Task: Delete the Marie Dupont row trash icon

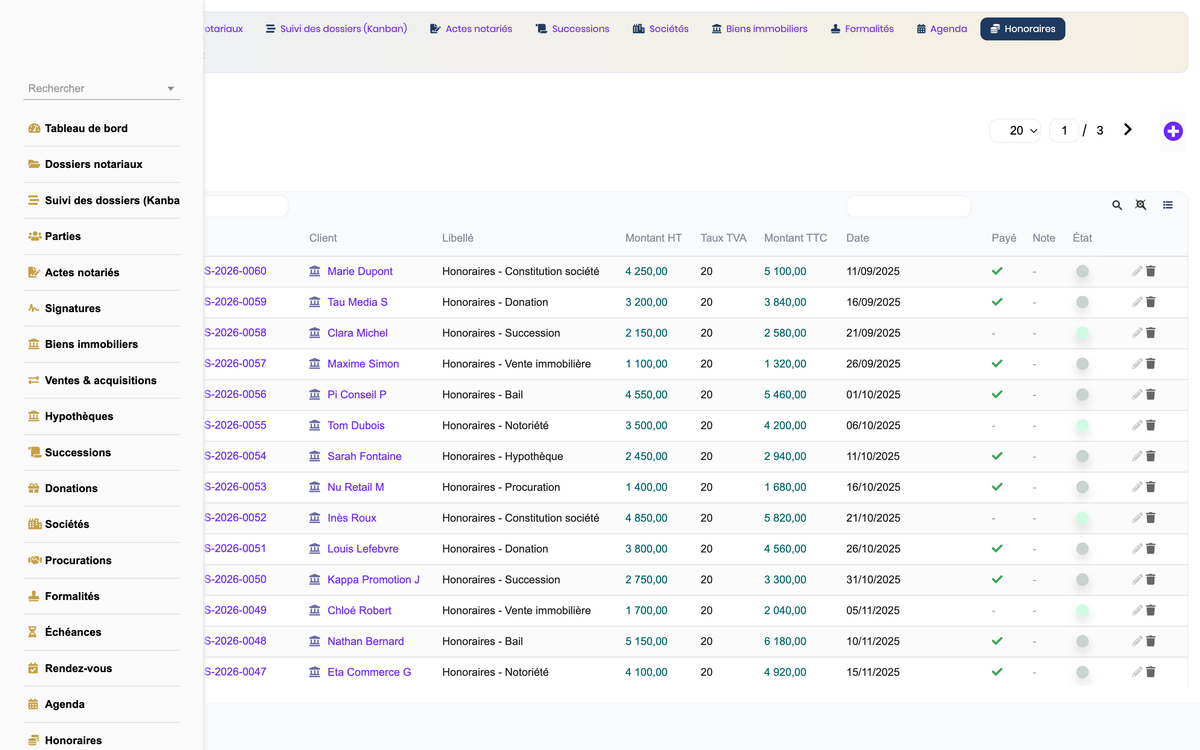Action: point(1150,271)
